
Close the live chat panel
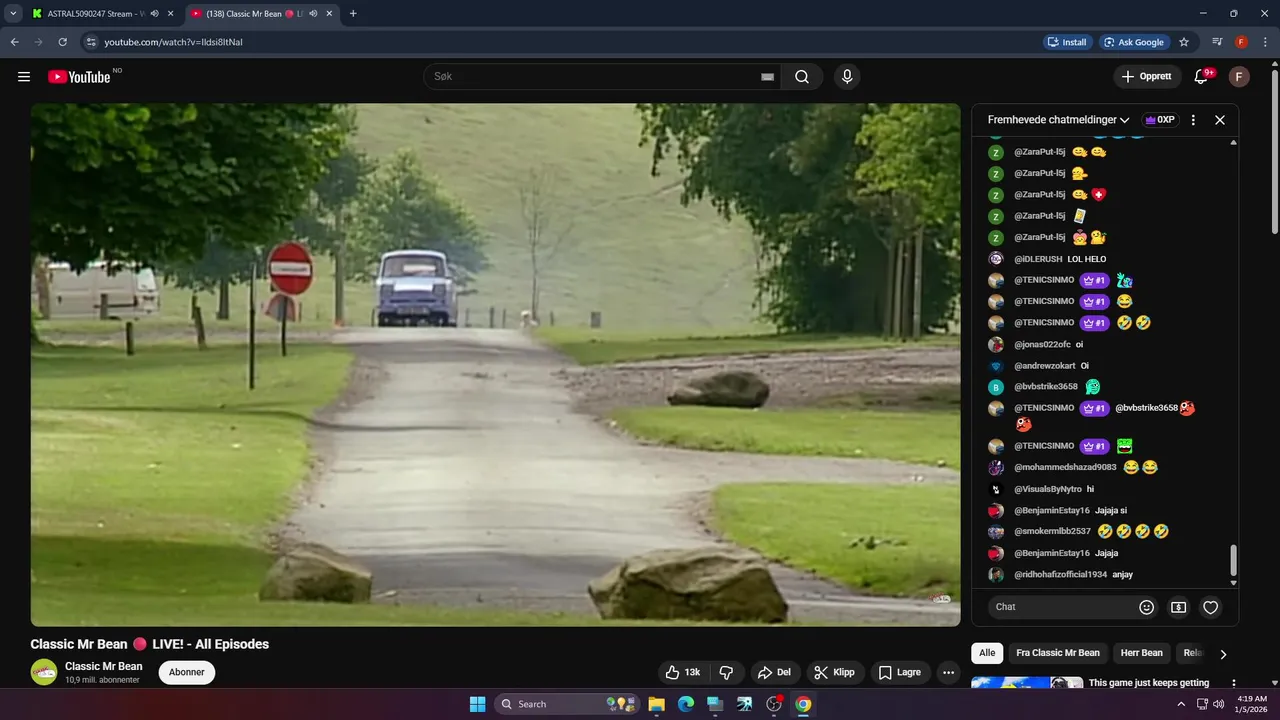pos(1220,120)
